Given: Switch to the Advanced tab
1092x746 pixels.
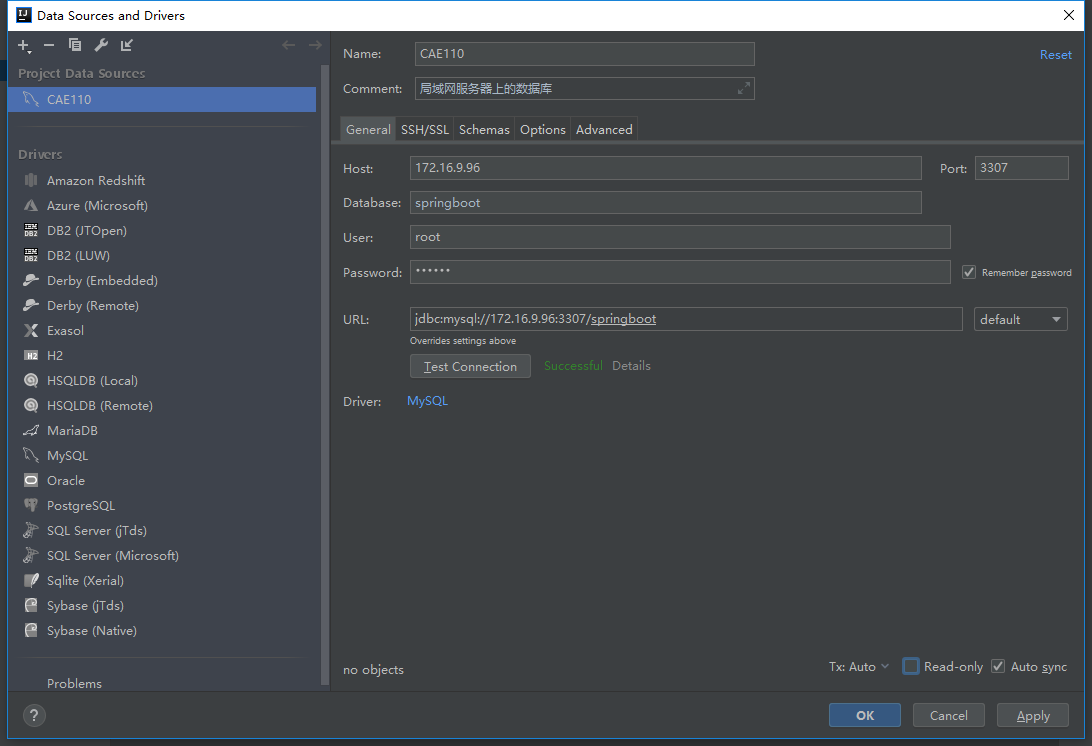Looking at the screenshot, I should [604, 130].
